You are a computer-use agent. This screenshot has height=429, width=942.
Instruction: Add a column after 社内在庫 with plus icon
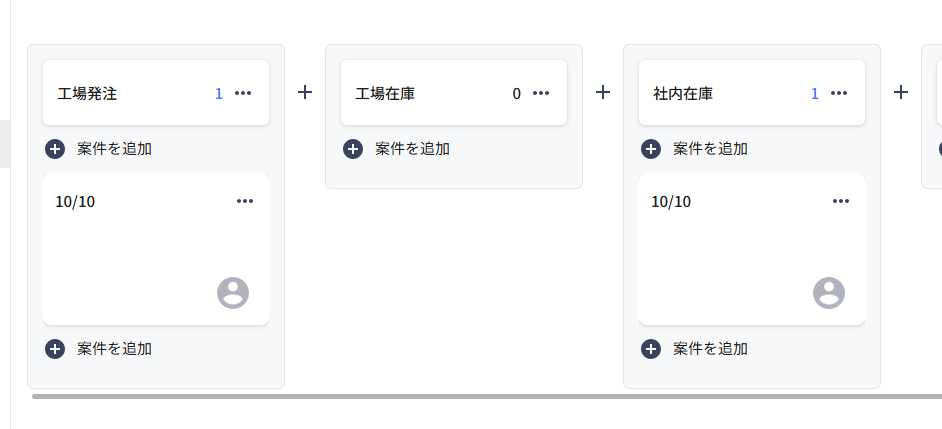click(901, 92)
